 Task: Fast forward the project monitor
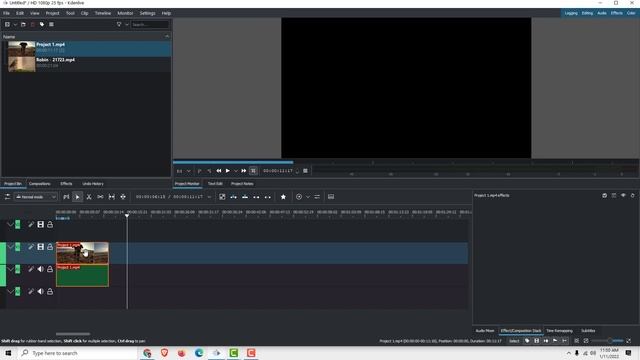point(244,171)
